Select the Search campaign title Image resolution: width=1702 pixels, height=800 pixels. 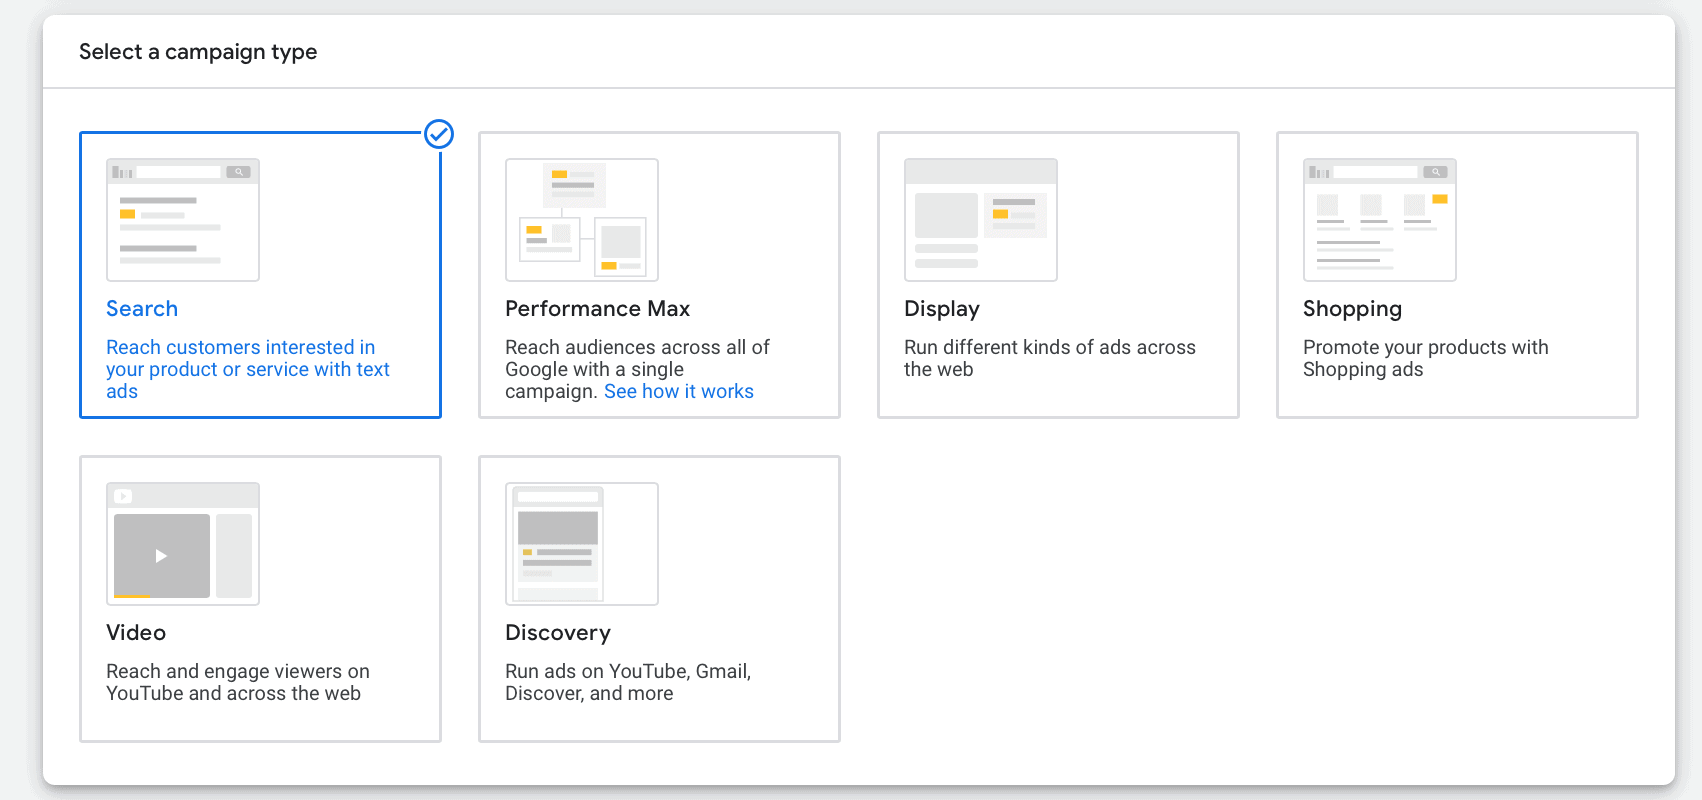tap(142, 309)
